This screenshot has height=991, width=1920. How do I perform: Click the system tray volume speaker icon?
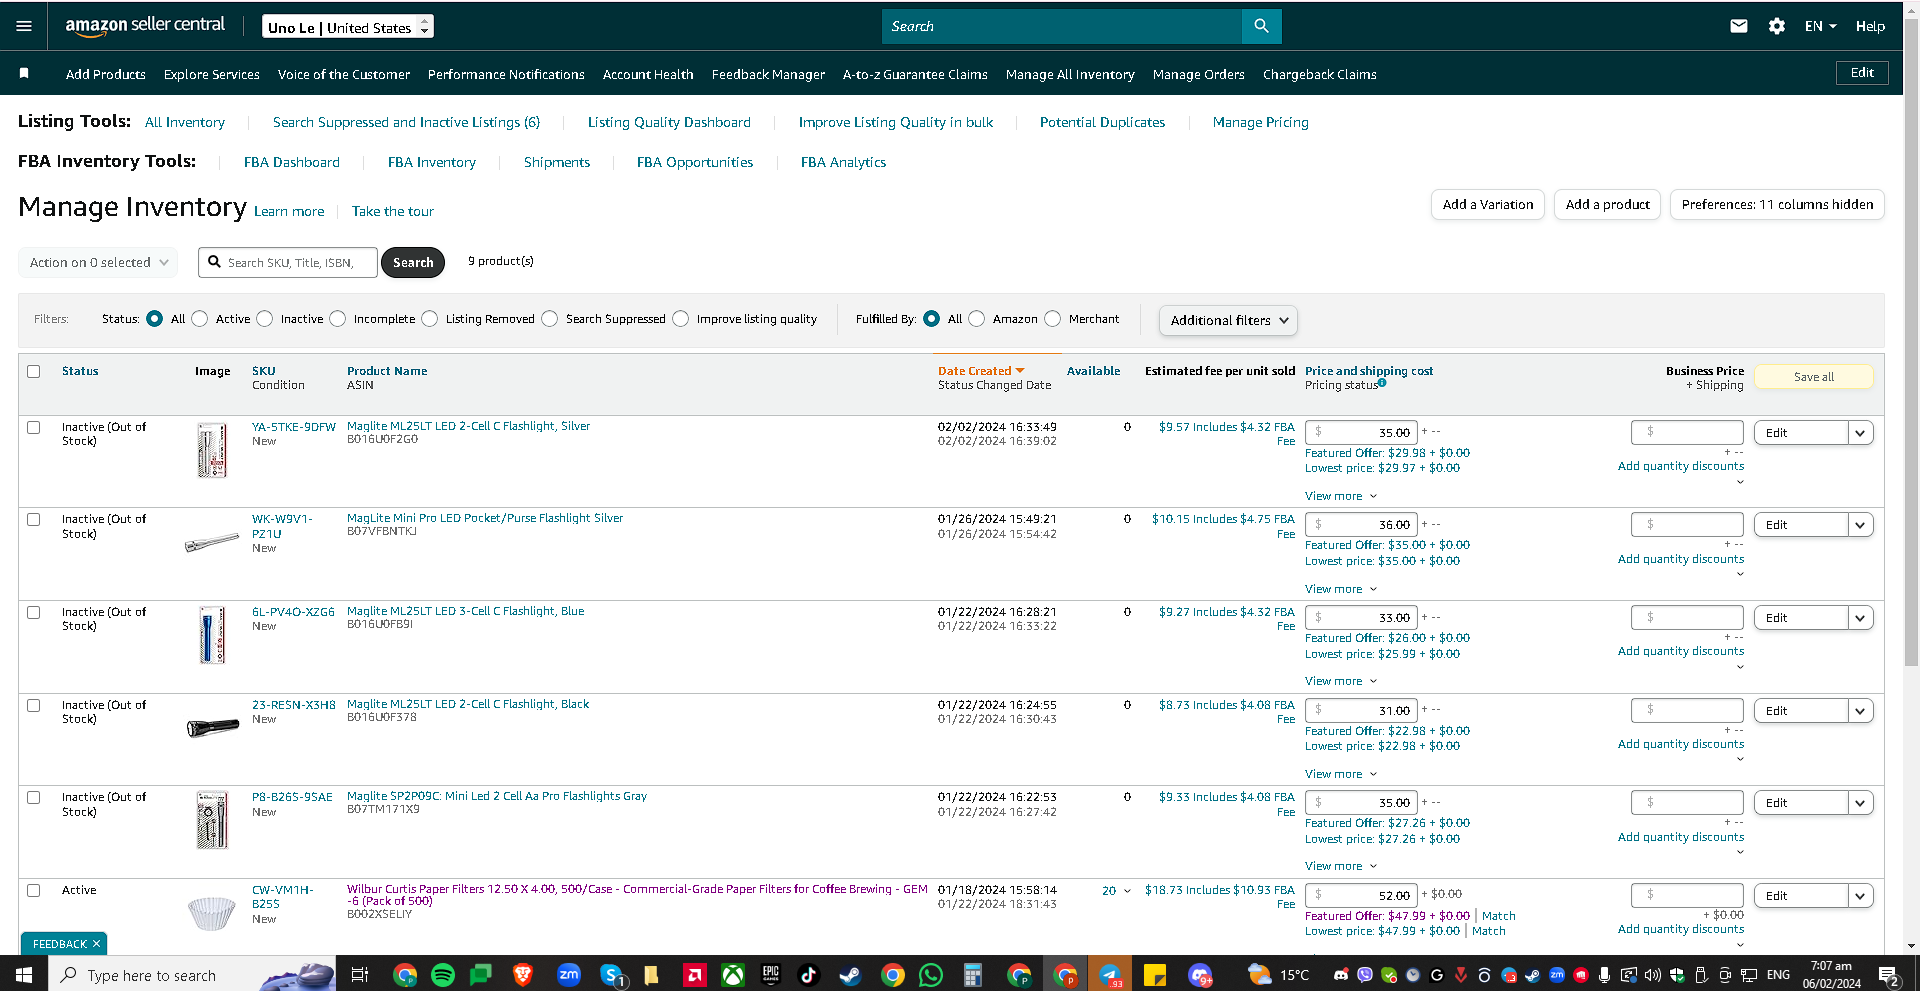(x=1652, y=975)
